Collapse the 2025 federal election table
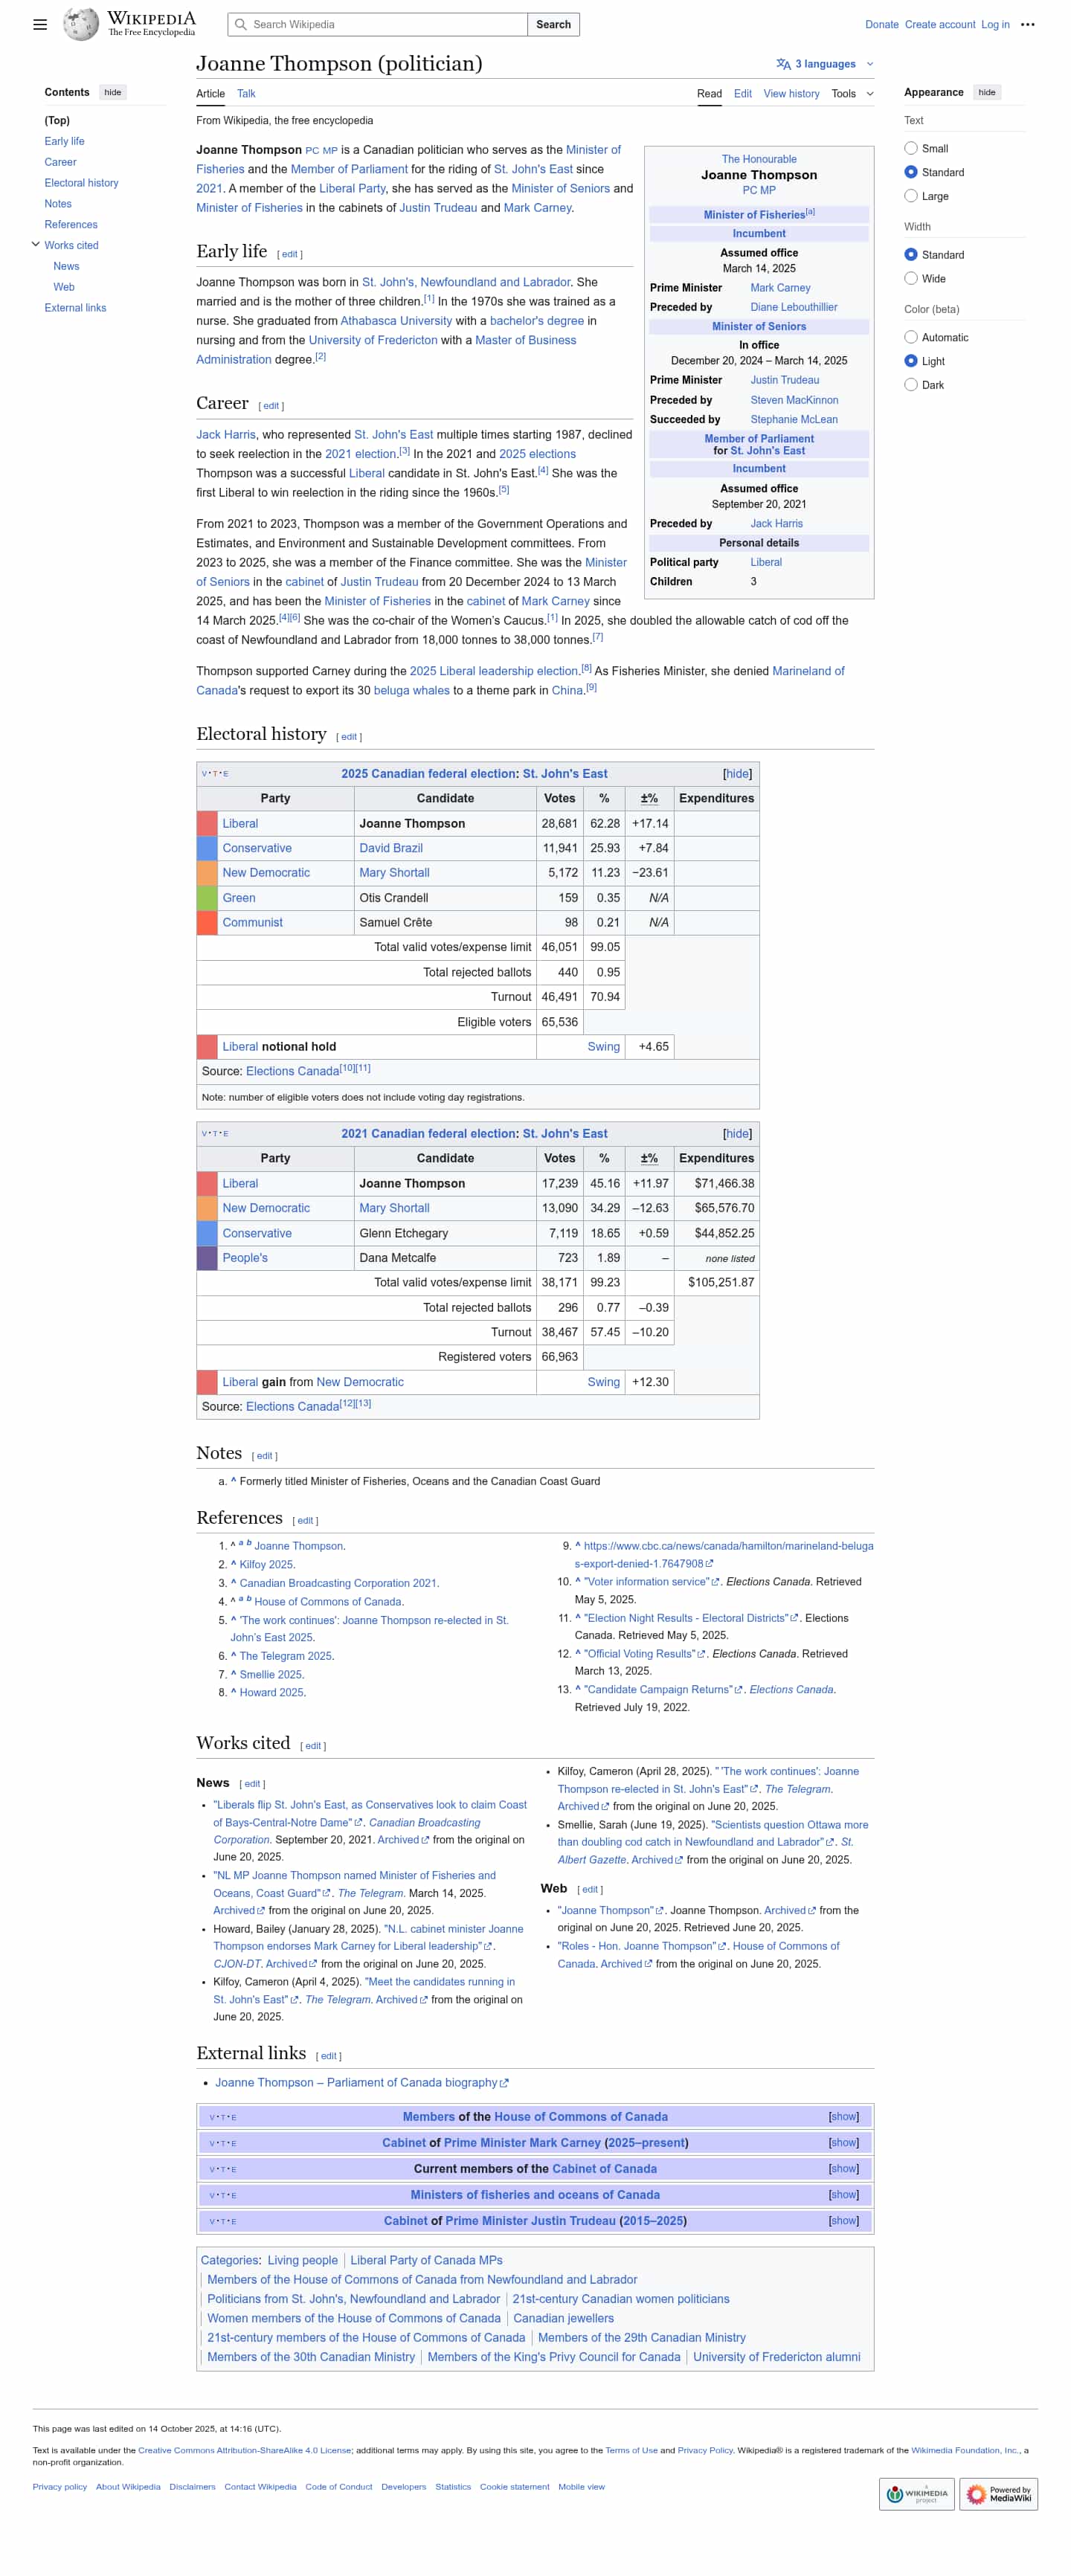The height and width of the screenshot is (2576, 1071). [737, 774]
